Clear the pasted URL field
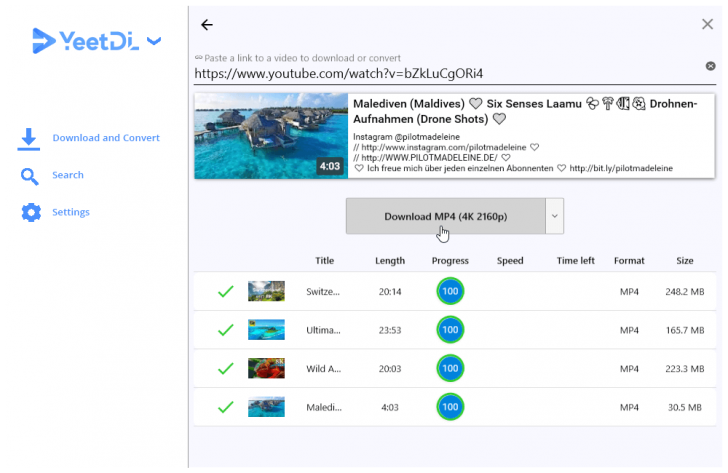The width and height of the screenshot is (728, 473). click(710, 66)
